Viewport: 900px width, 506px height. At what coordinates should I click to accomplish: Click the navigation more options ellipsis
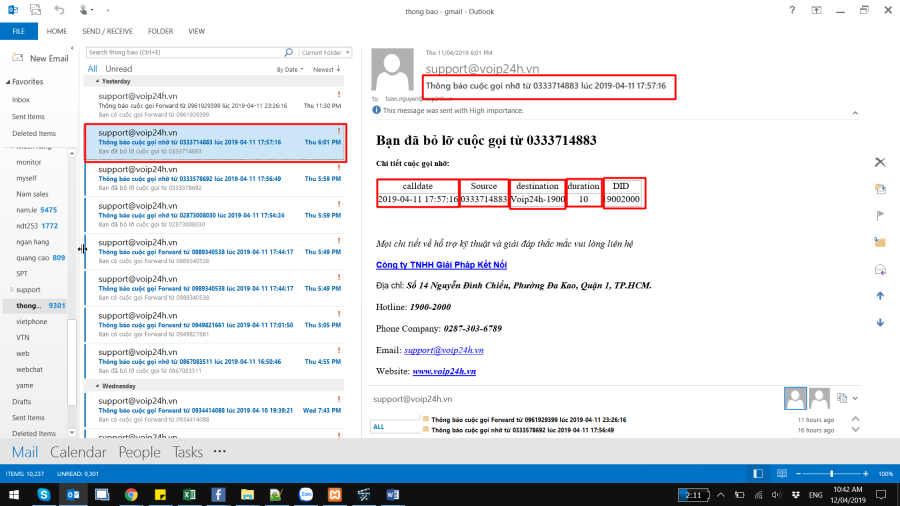click(220, 451)
